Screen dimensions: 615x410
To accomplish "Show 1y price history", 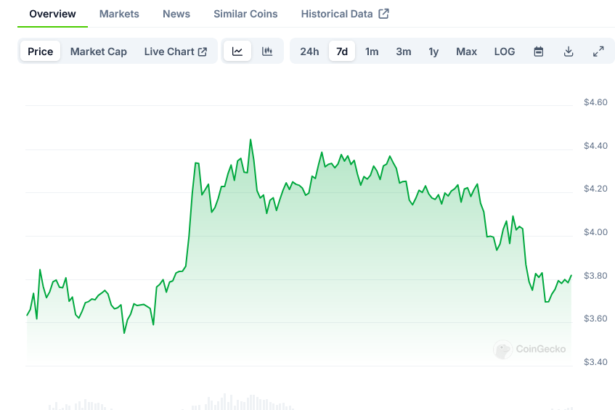I will tap(433, 51).
